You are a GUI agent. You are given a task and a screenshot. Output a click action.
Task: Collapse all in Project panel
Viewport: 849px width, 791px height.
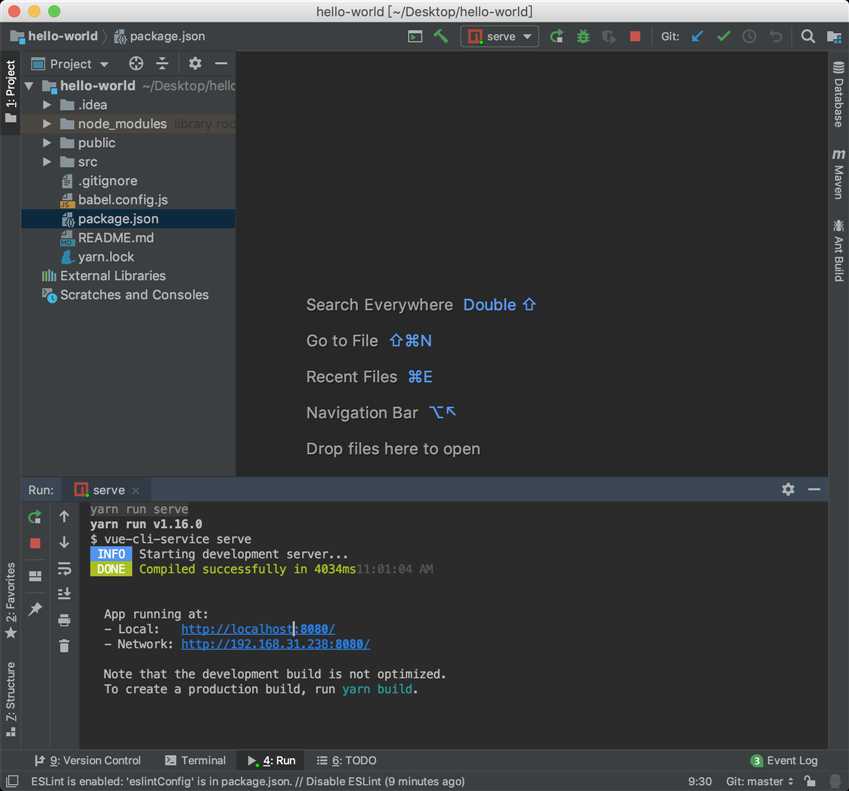pos(162,64)
